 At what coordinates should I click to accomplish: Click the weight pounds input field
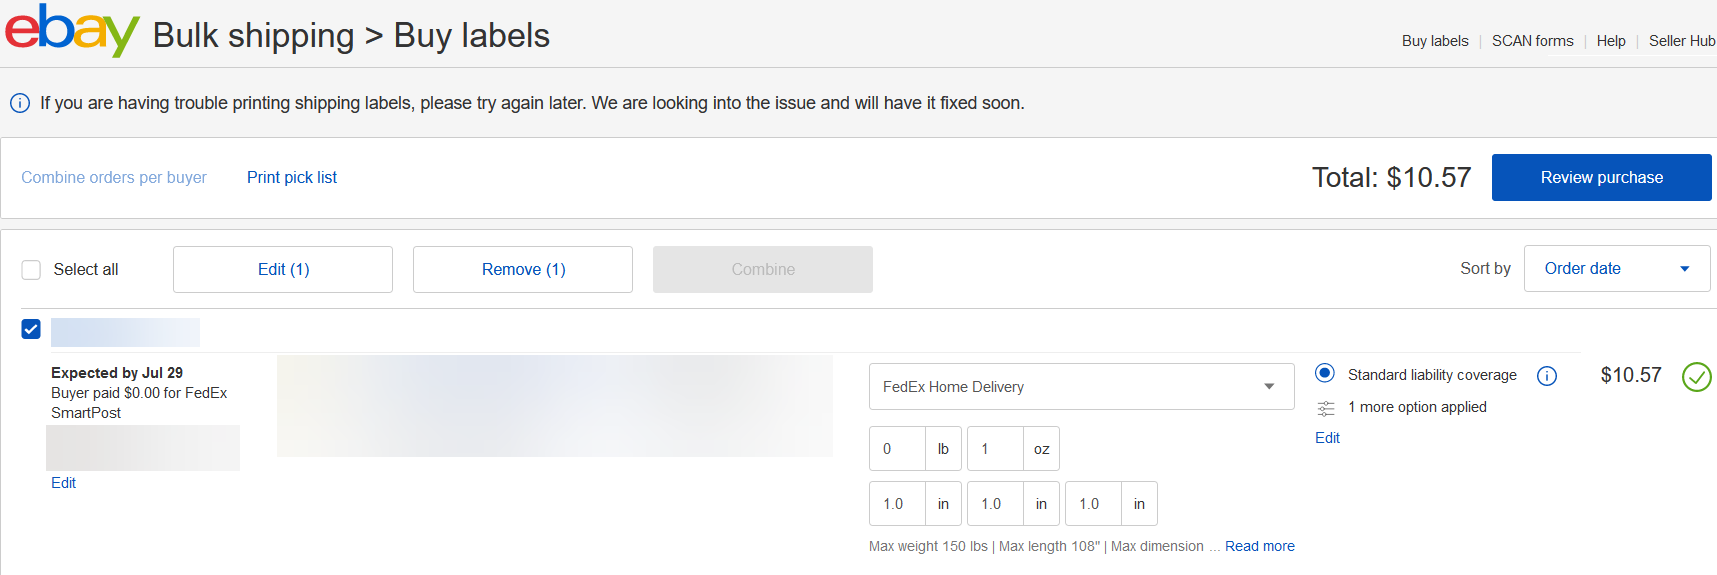896,449
